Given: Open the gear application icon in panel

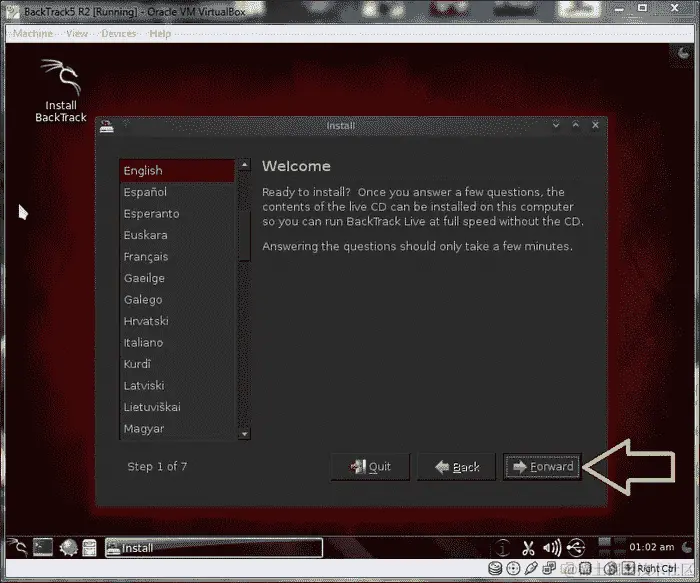Looking at the screenshot, I should point(68,548).
